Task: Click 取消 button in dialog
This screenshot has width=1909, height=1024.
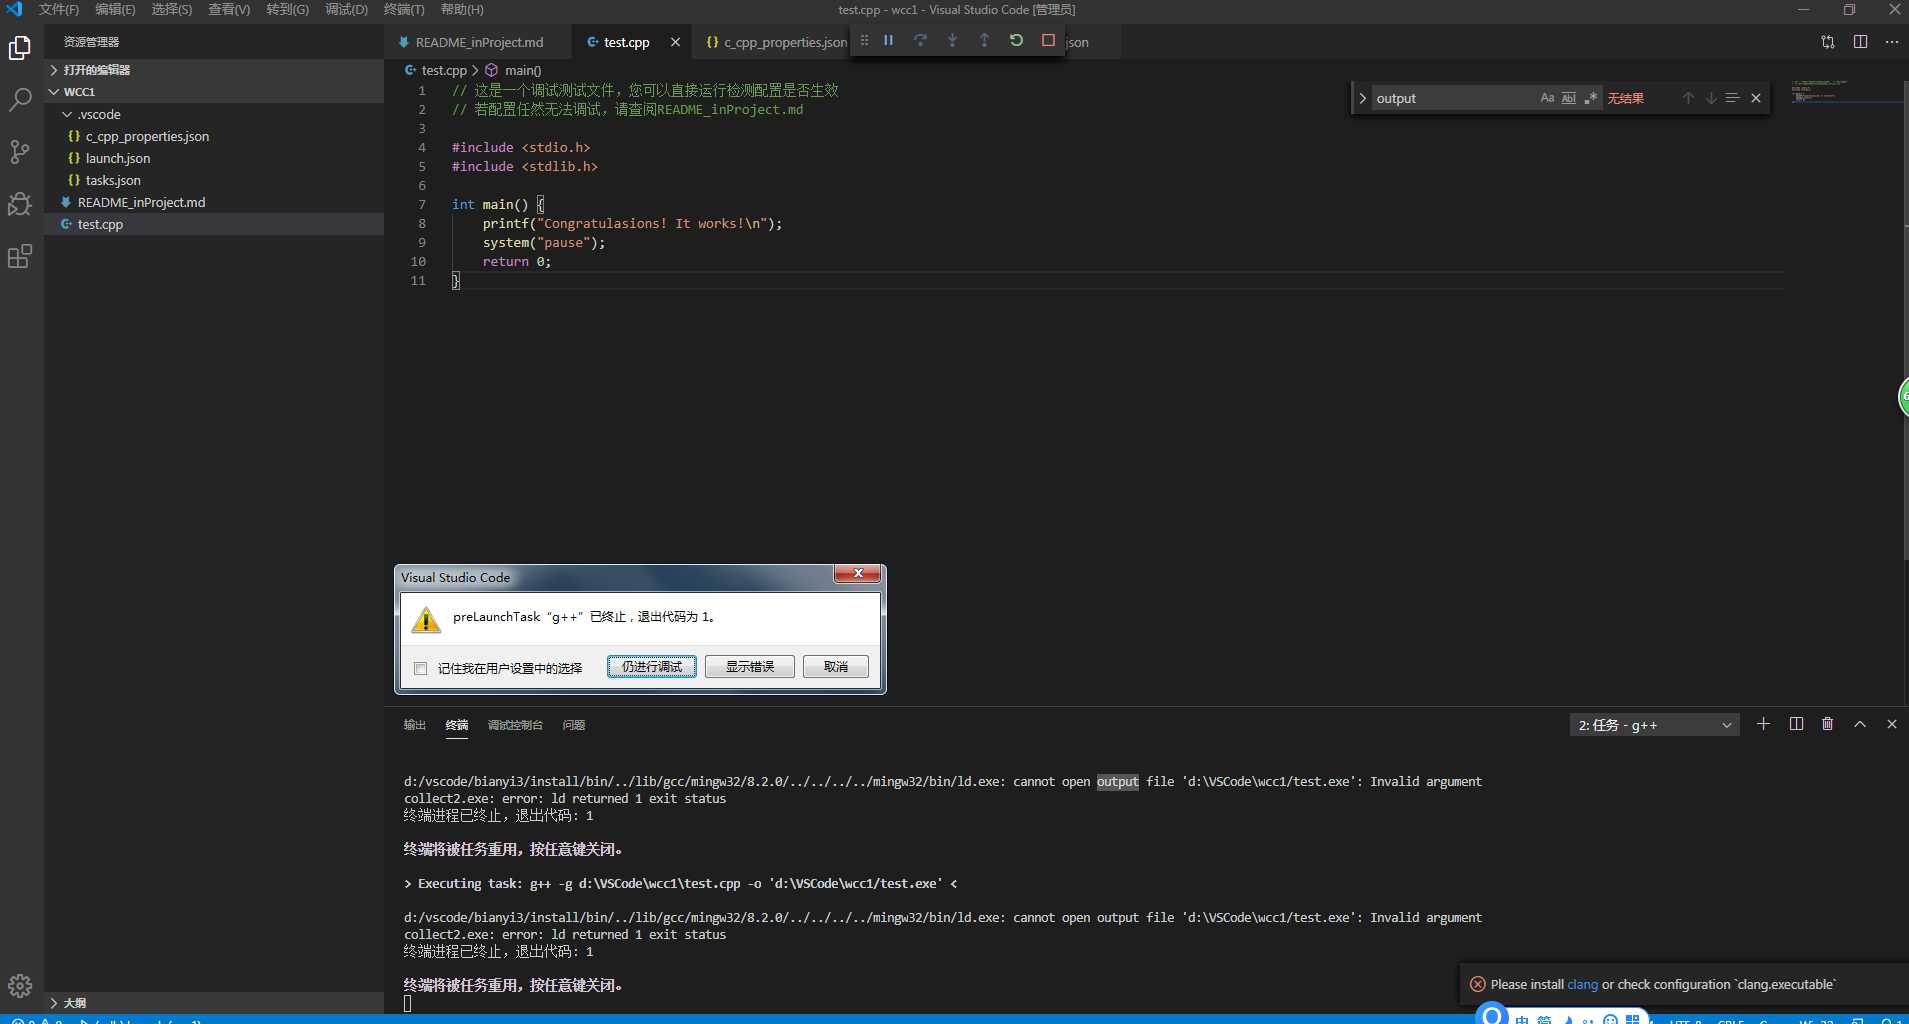Action: coord(836,667)
